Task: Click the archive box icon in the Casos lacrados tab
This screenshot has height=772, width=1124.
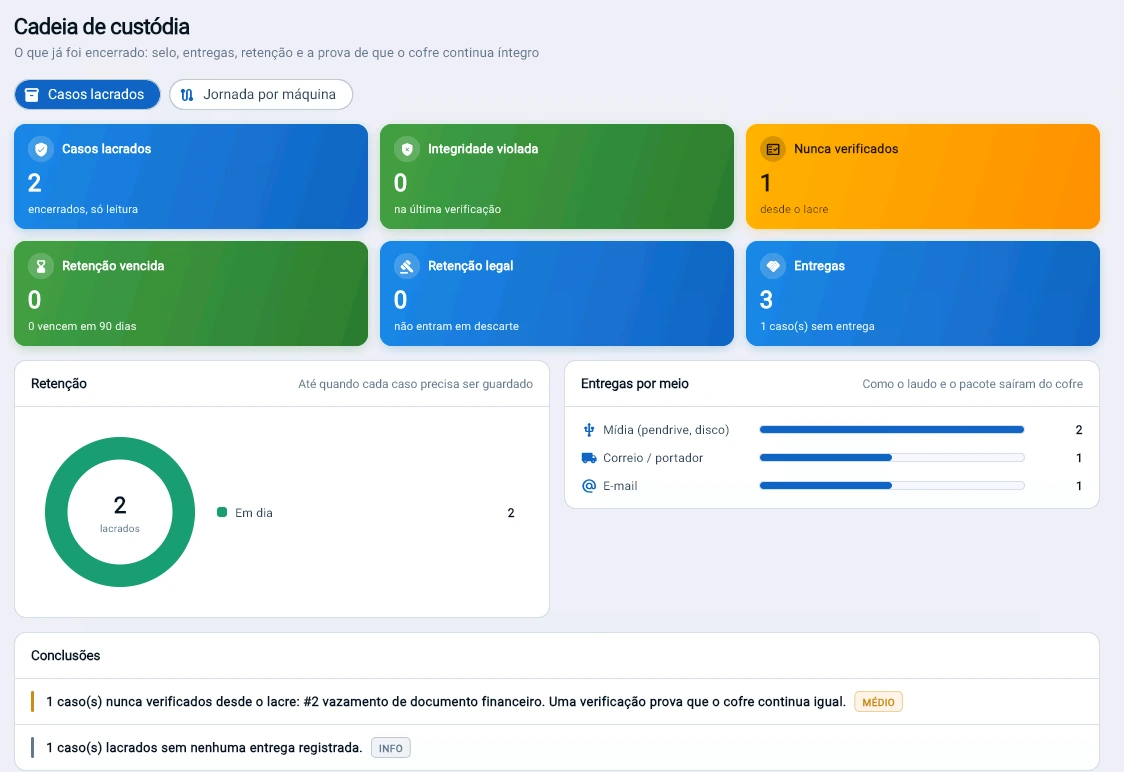Action: (32, 95)
